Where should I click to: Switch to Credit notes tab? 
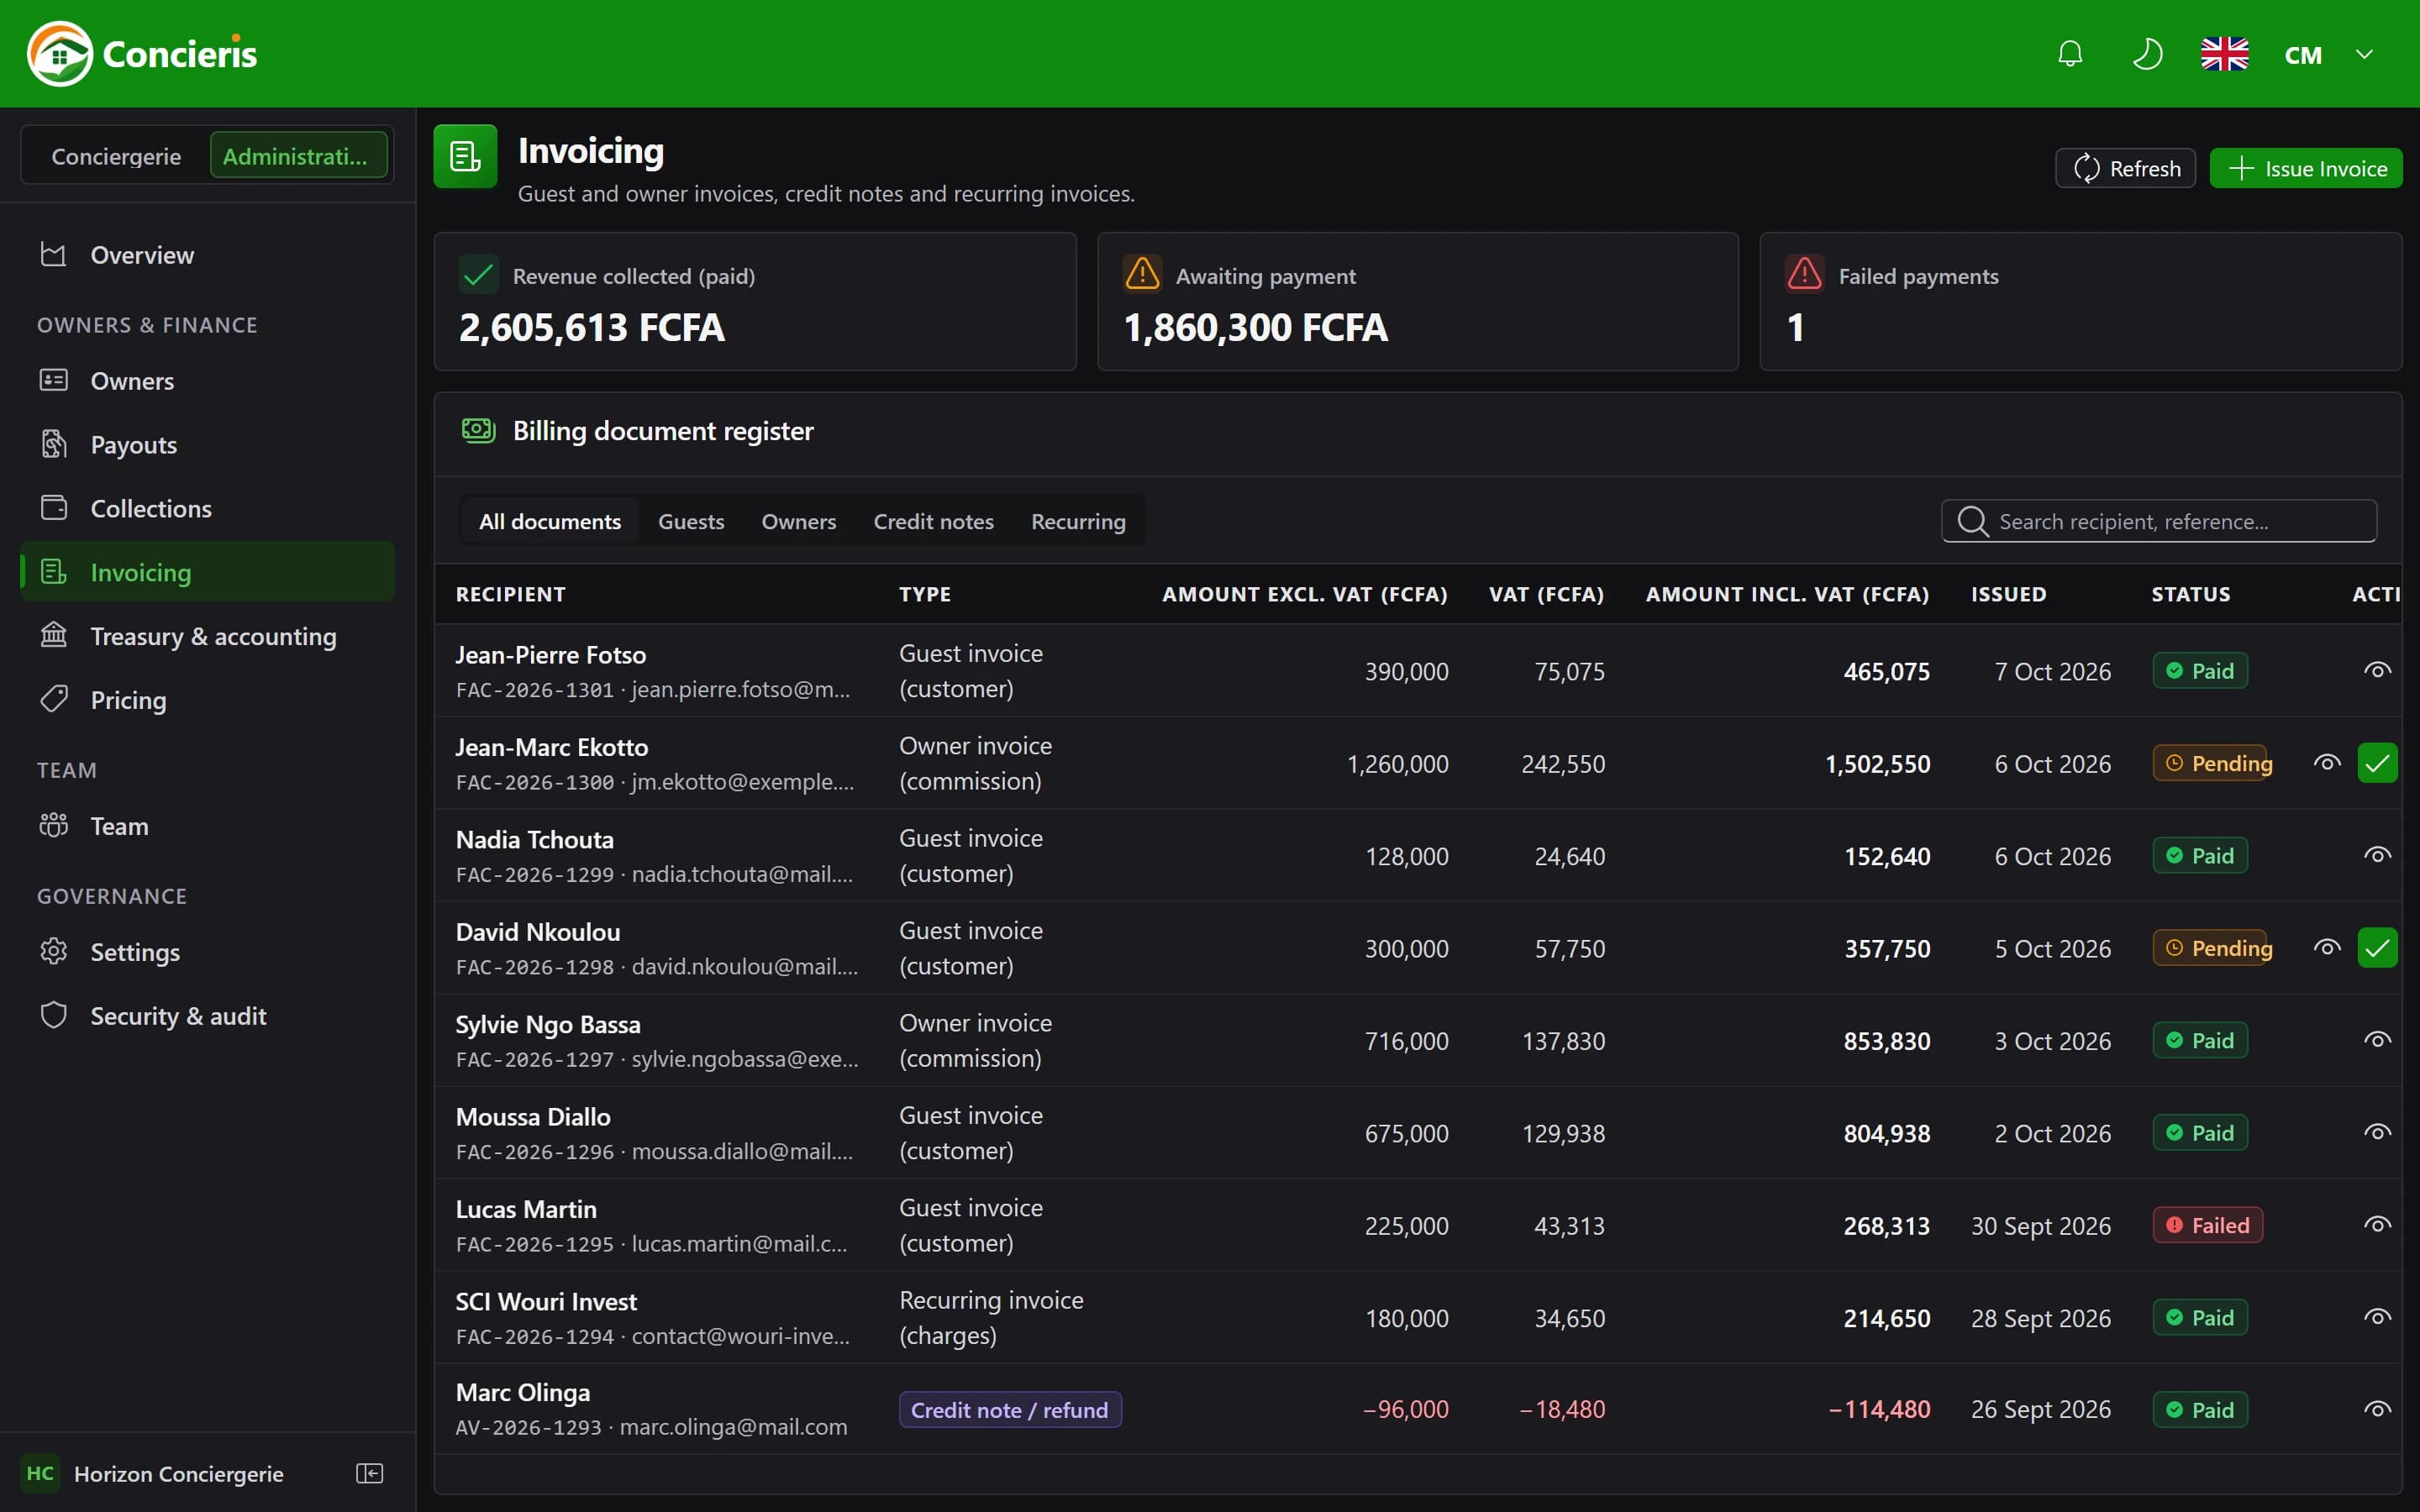933,521
